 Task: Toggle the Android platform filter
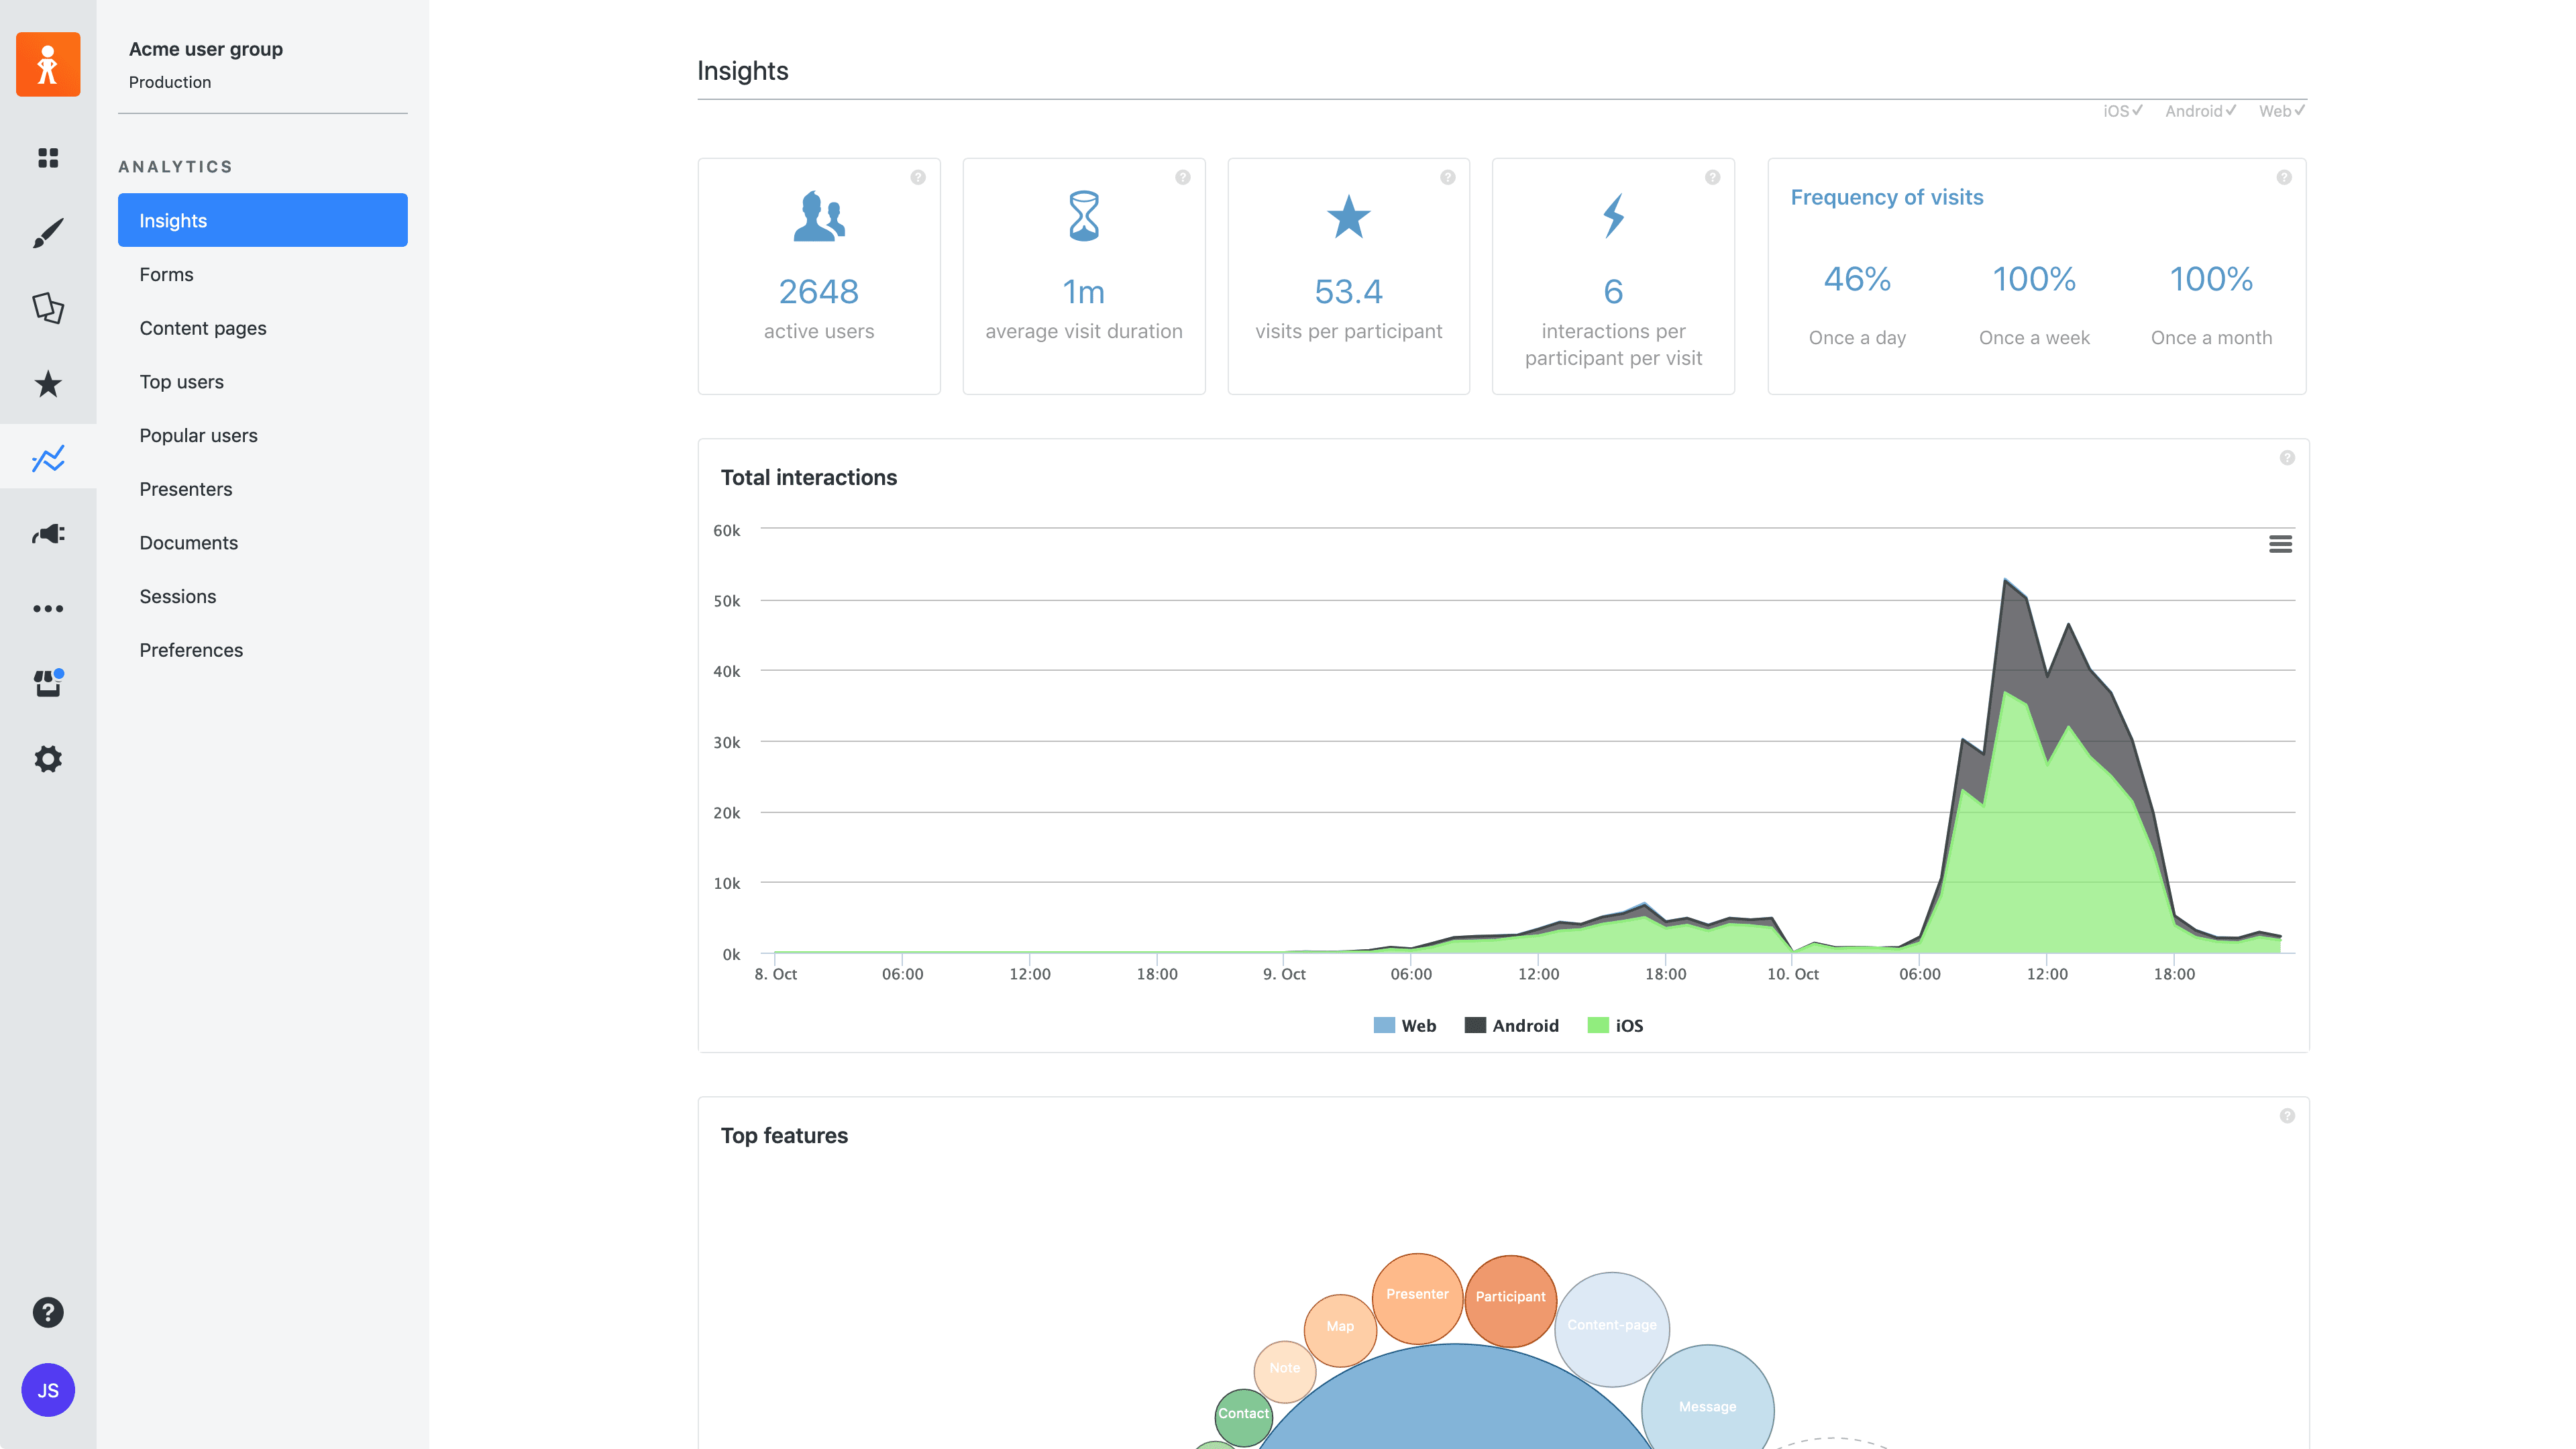(x=2200, y=111)
